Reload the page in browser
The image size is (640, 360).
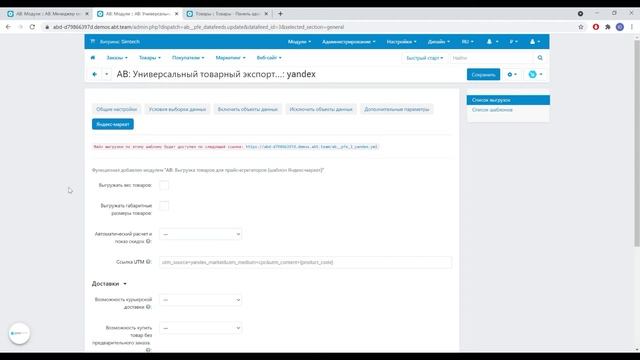[x=32, y=27]
